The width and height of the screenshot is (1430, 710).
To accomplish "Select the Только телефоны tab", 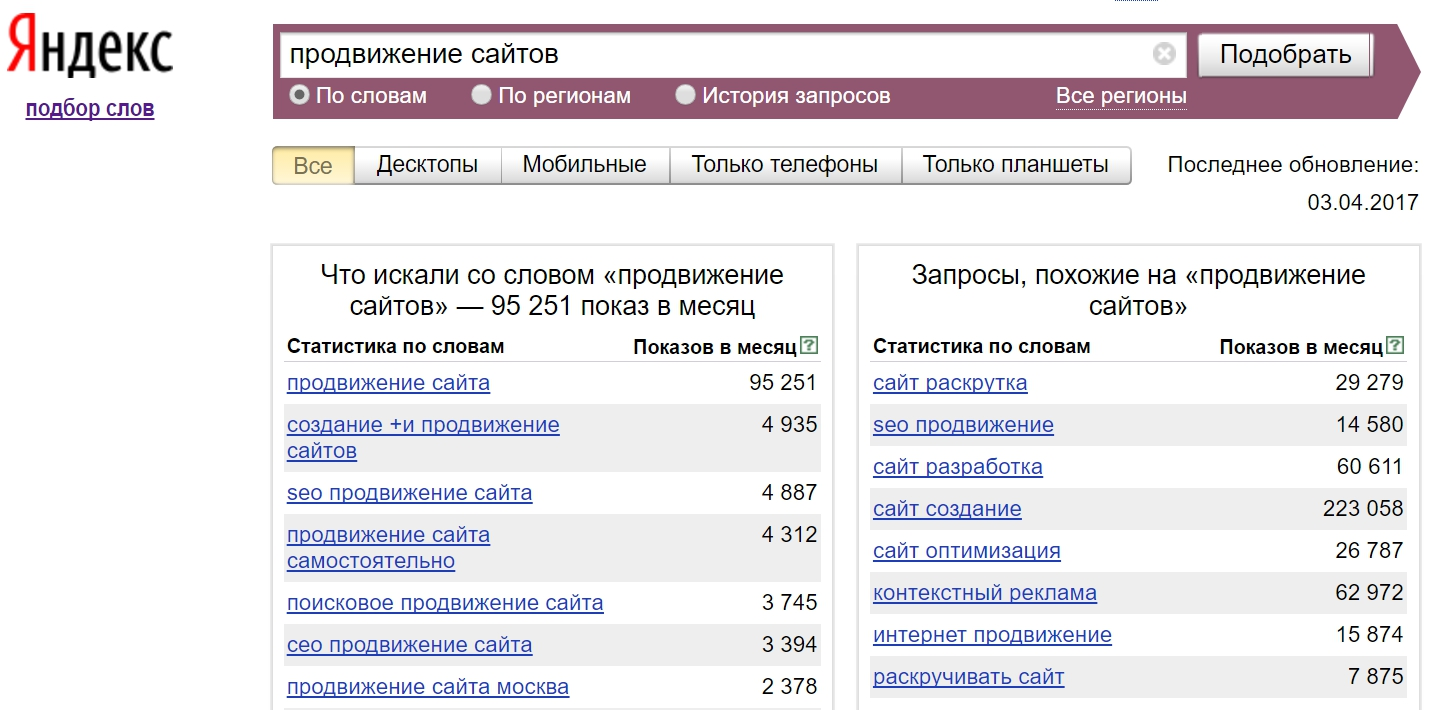I will [x=784, y=165].
